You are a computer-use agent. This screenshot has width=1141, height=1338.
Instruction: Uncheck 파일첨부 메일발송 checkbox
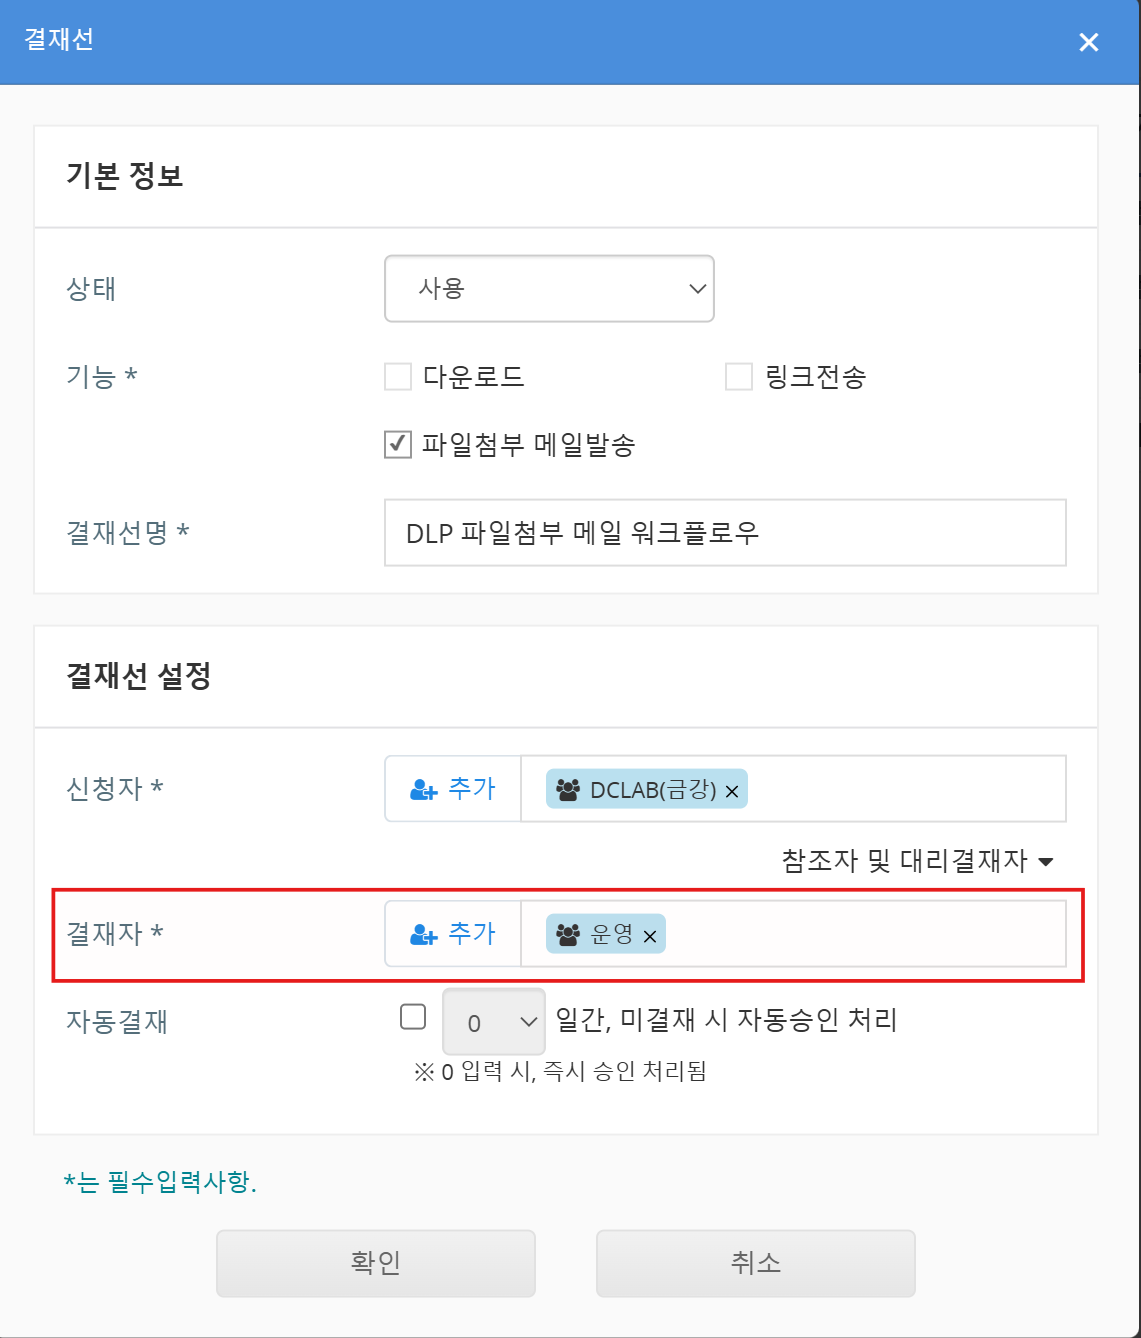[398, 444]
